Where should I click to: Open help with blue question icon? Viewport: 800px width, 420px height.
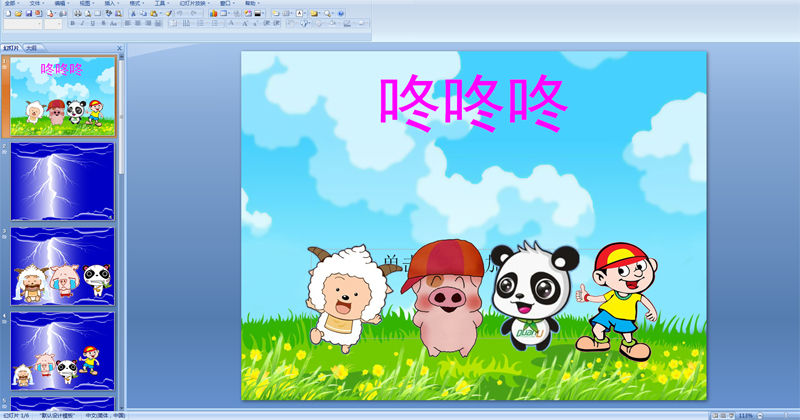341,14
